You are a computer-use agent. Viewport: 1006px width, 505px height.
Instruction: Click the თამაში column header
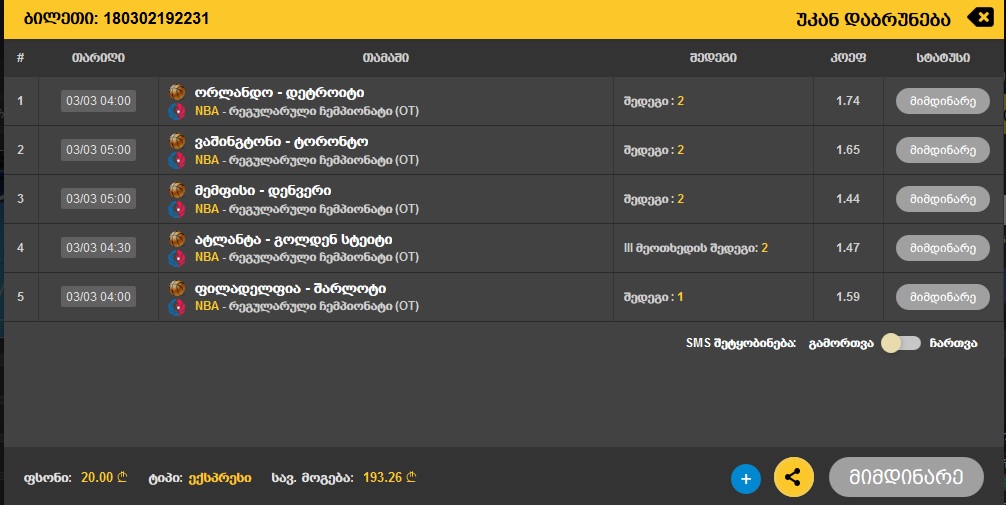386,58
